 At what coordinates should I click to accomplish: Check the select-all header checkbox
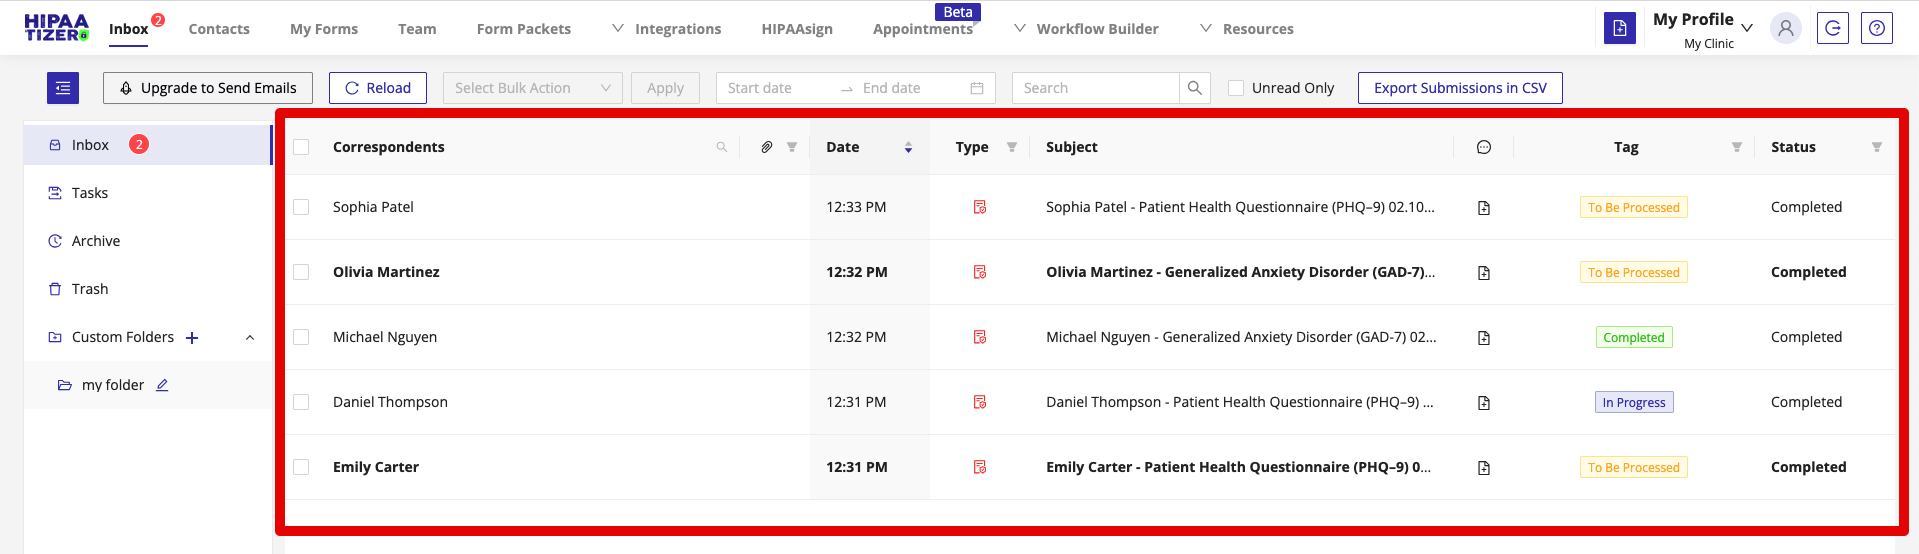[301, 147]
